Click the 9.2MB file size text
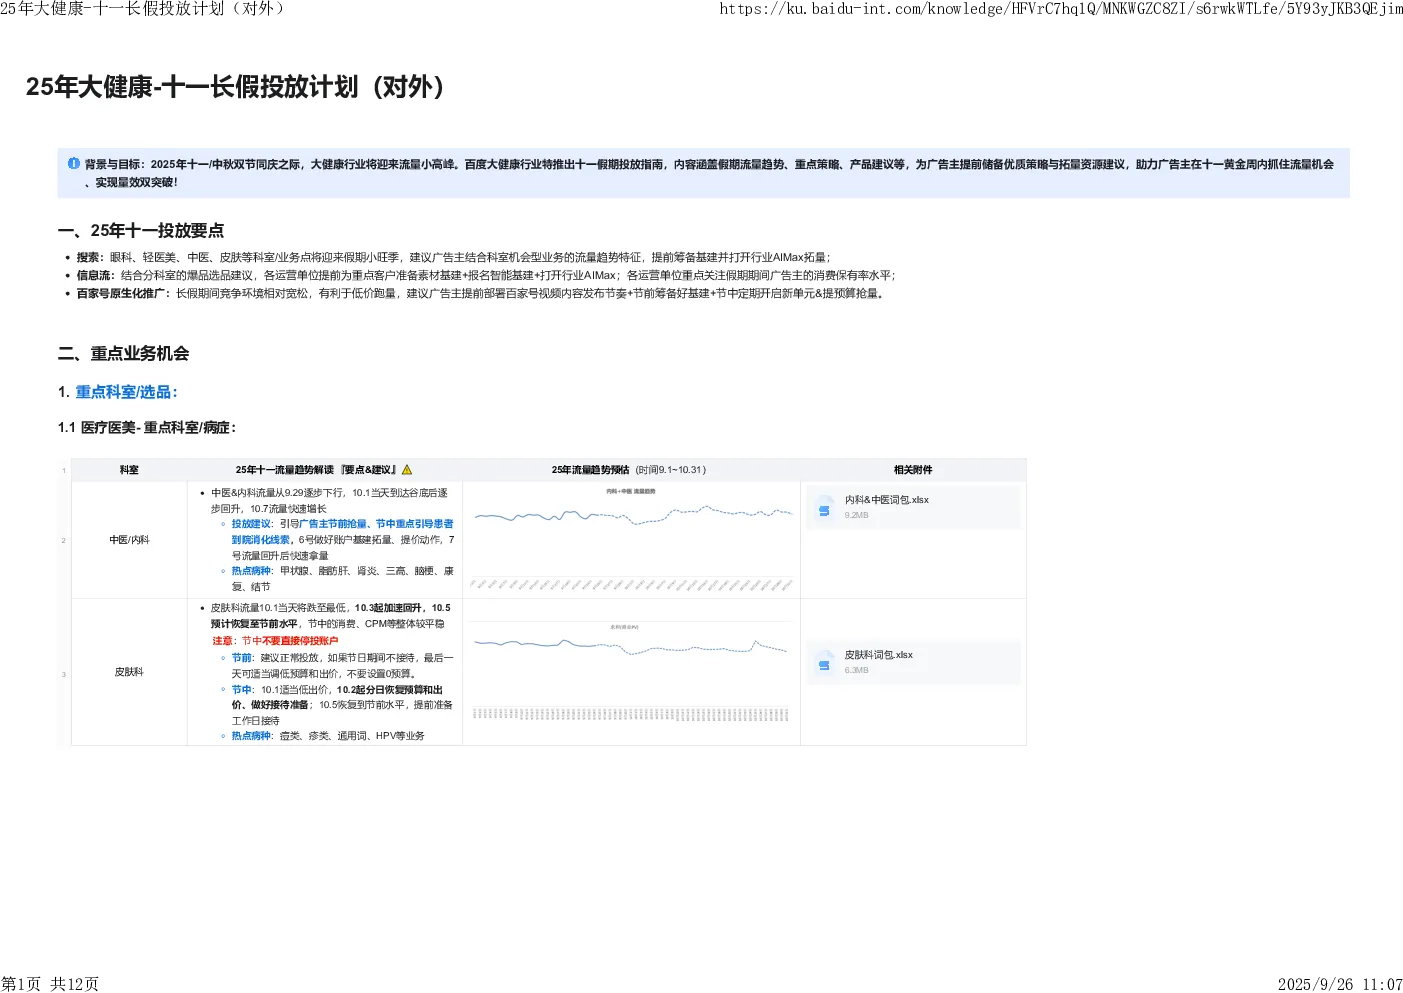 [857, 516]
